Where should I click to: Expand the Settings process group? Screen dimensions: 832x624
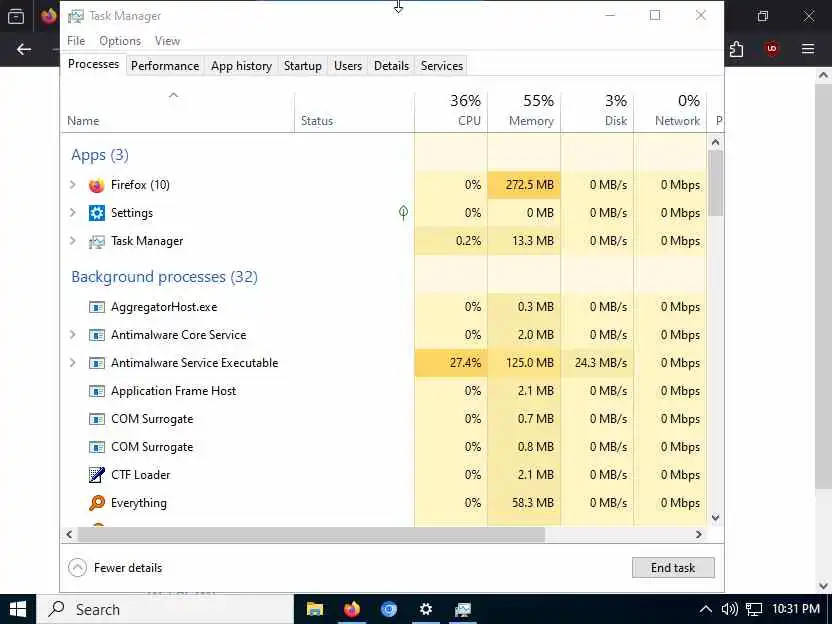coord(73,213)
